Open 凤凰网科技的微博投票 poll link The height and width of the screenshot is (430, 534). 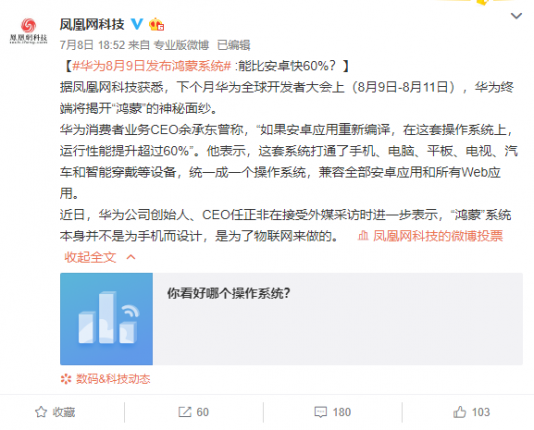tap(438, 236)
